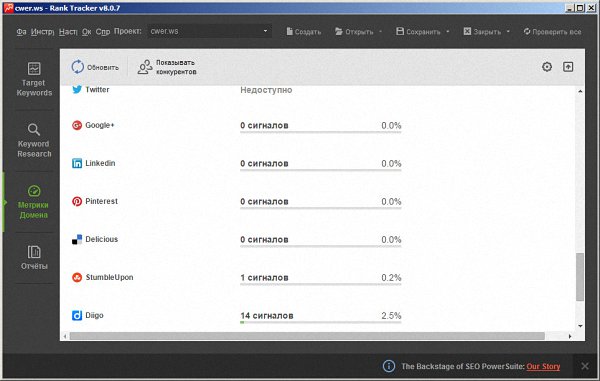Open the Инстр menu
This screenshot has width=600, height=381.
coord(42,32)
